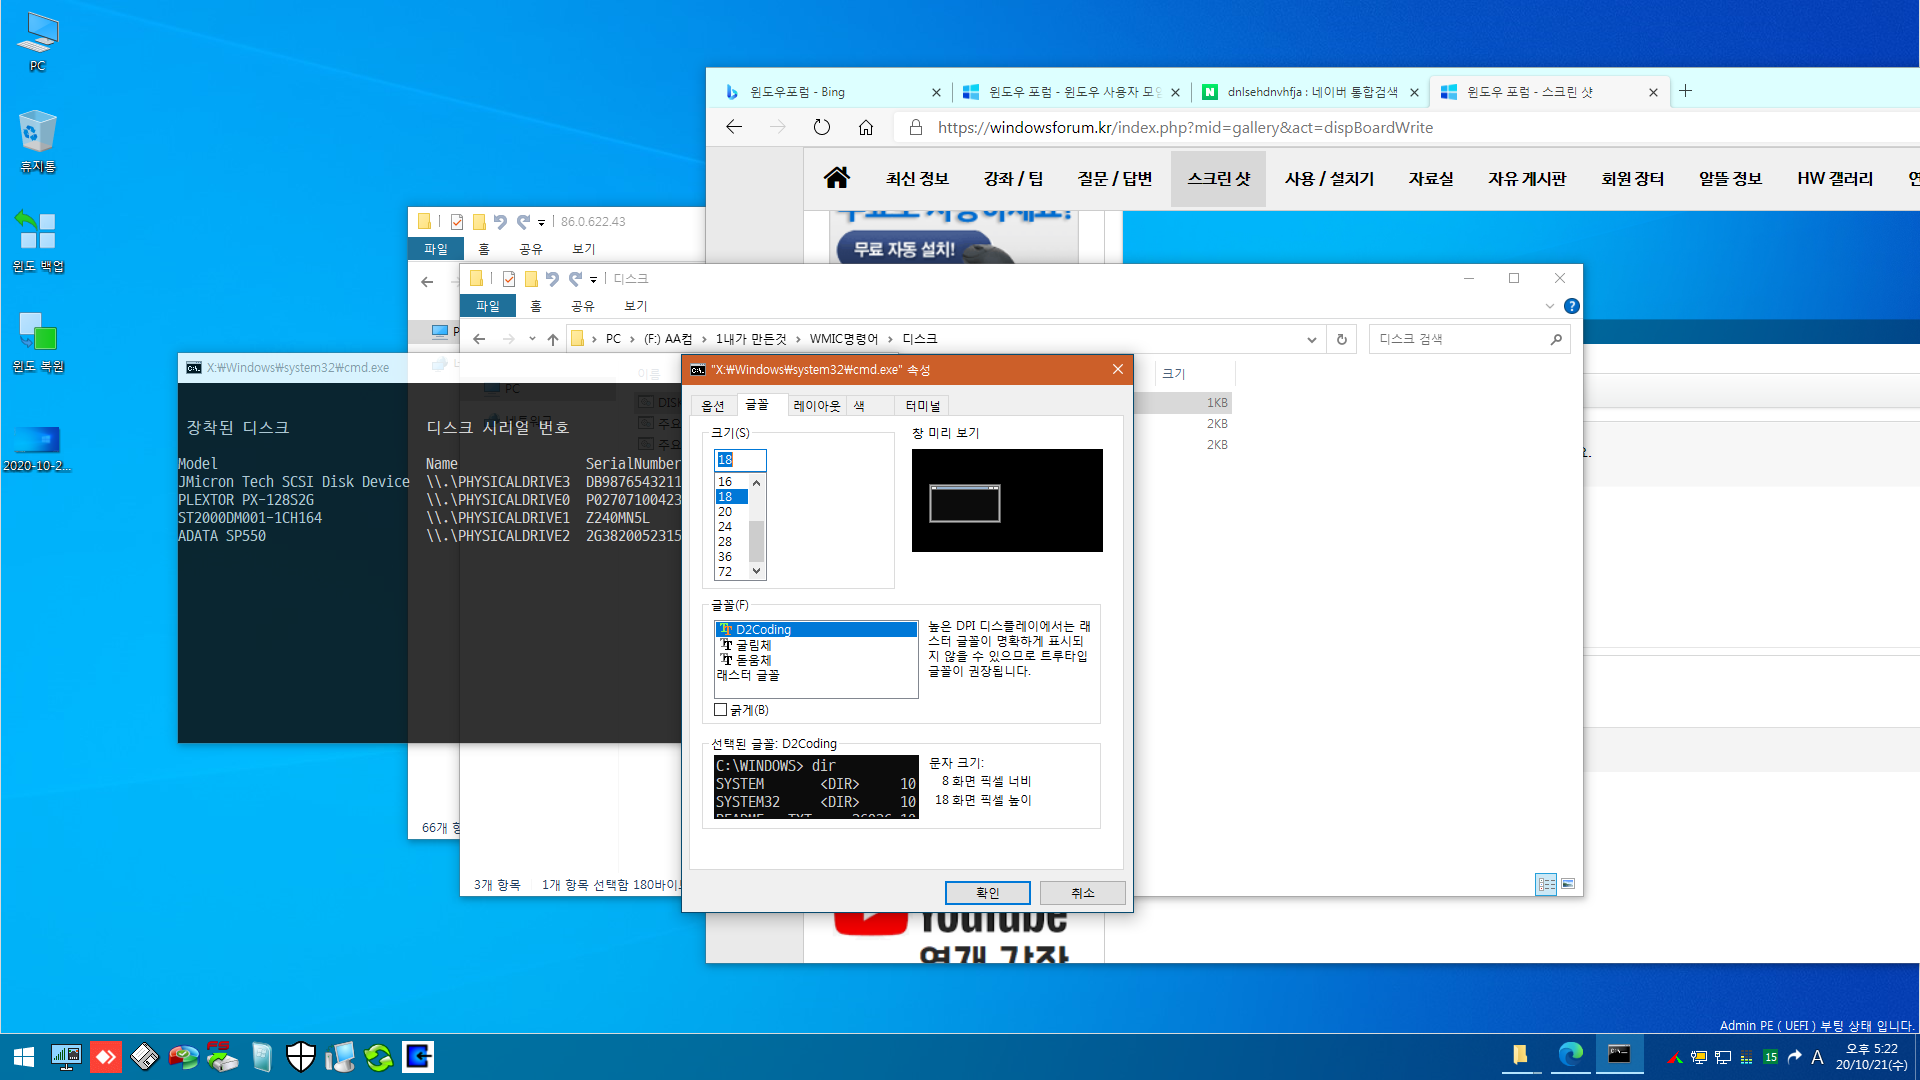Screen dimensions: 1920x1080
Task: Switch to the 터미널 tab
Action: [x=923, y=405]
